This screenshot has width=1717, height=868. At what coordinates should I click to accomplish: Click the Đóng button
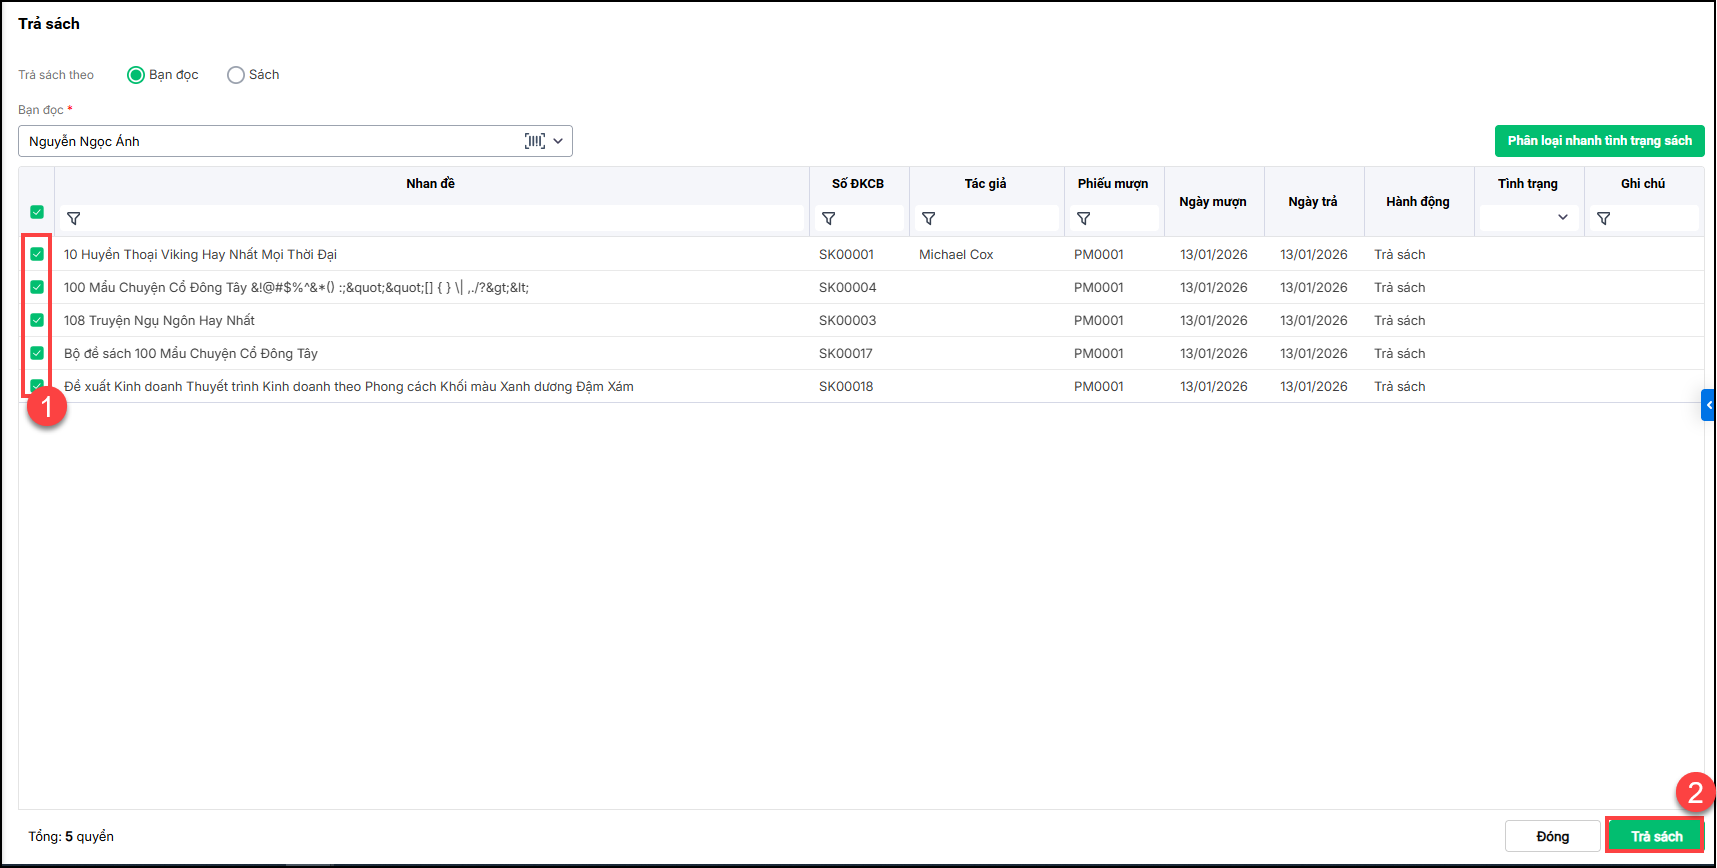click(x=1552, y=836)
